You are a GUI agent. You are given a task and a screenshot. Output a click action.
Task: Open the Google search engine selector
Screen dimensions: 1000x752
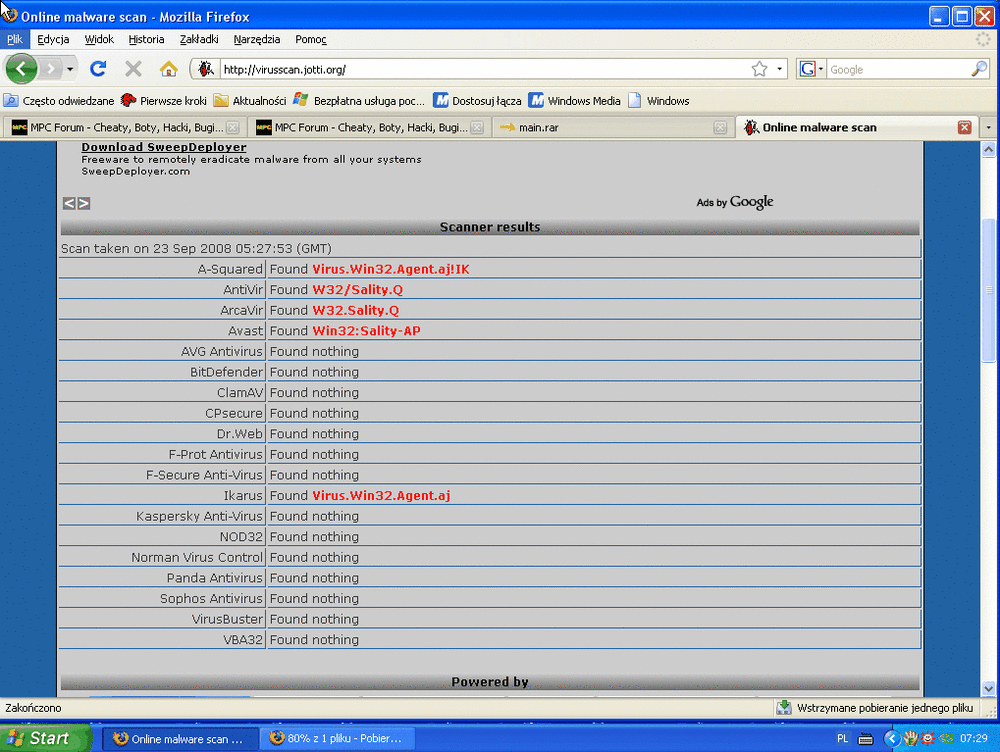pos(812,69)
